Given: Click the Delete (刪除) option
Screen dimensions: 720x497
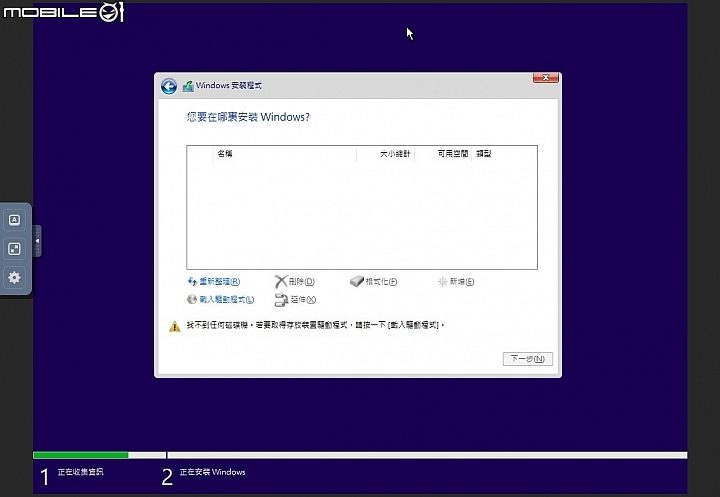Looking at the screenshot, I should point(294,282).
